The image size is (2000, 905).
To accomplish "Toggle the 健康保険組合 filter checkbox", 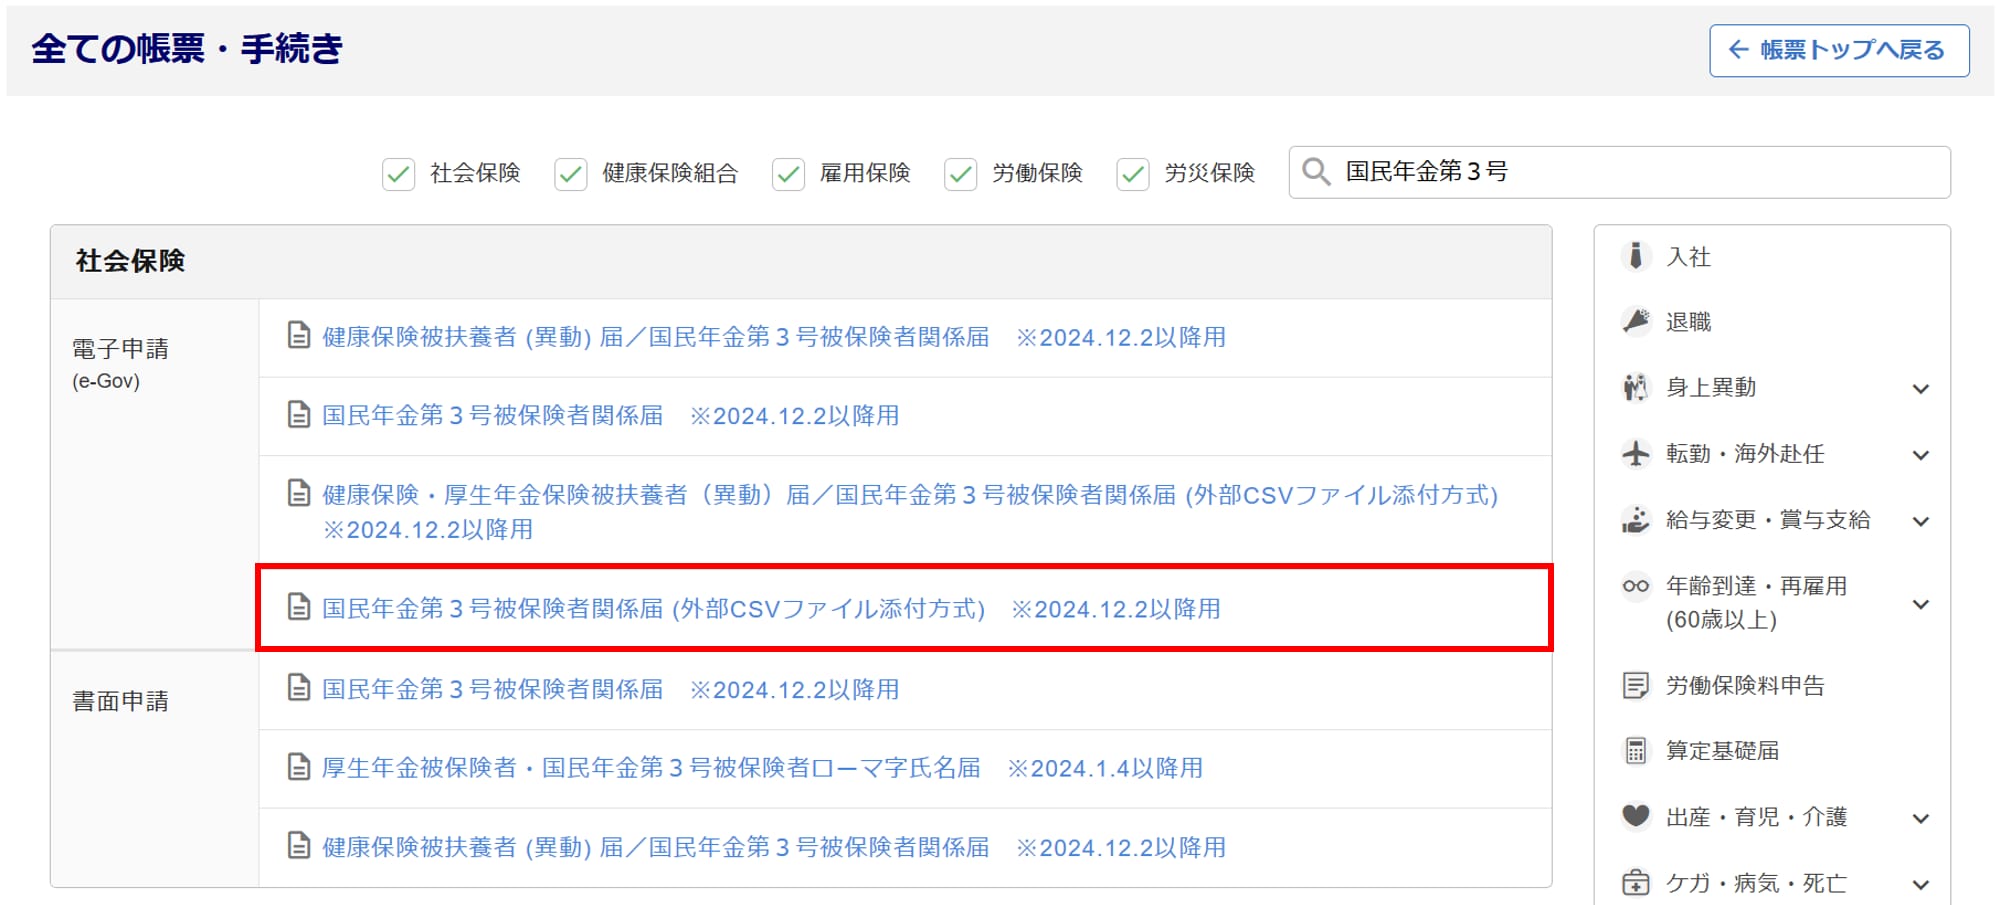I will [x=570, y=174].
